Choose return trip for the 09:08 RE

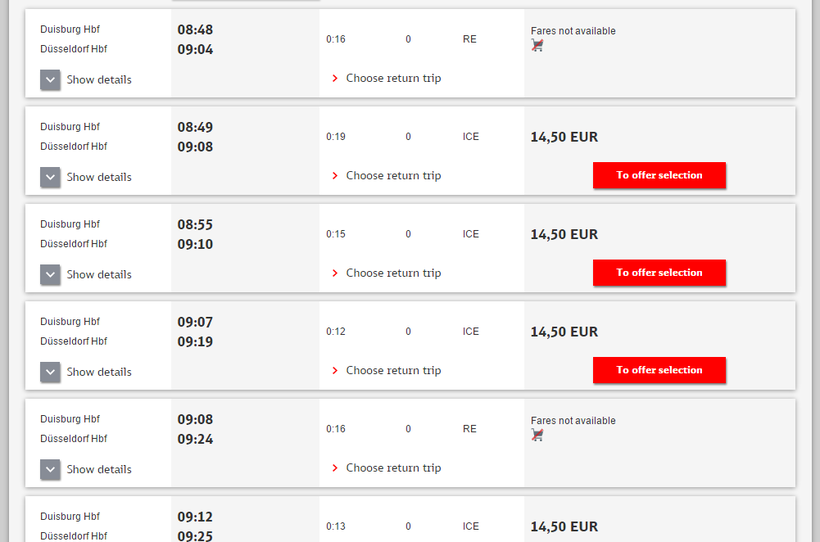[393, 468]
